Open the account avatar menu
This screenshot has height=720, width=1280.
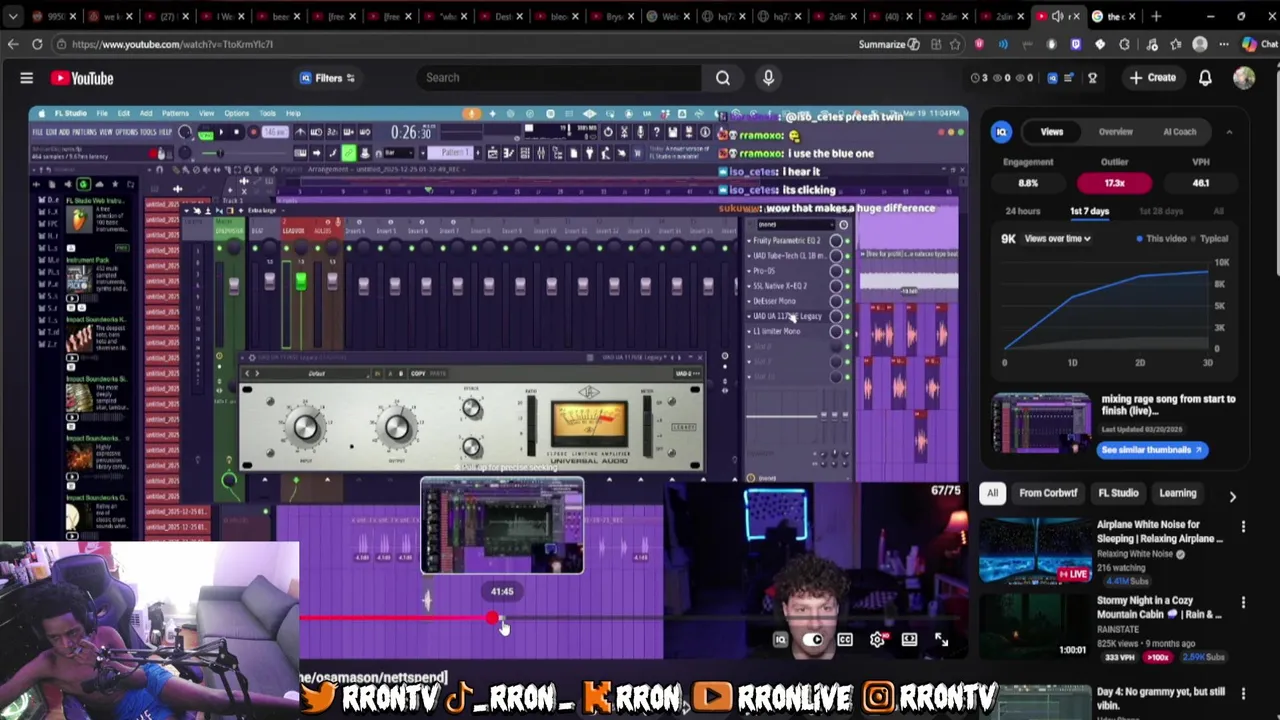coord(1244,78)
